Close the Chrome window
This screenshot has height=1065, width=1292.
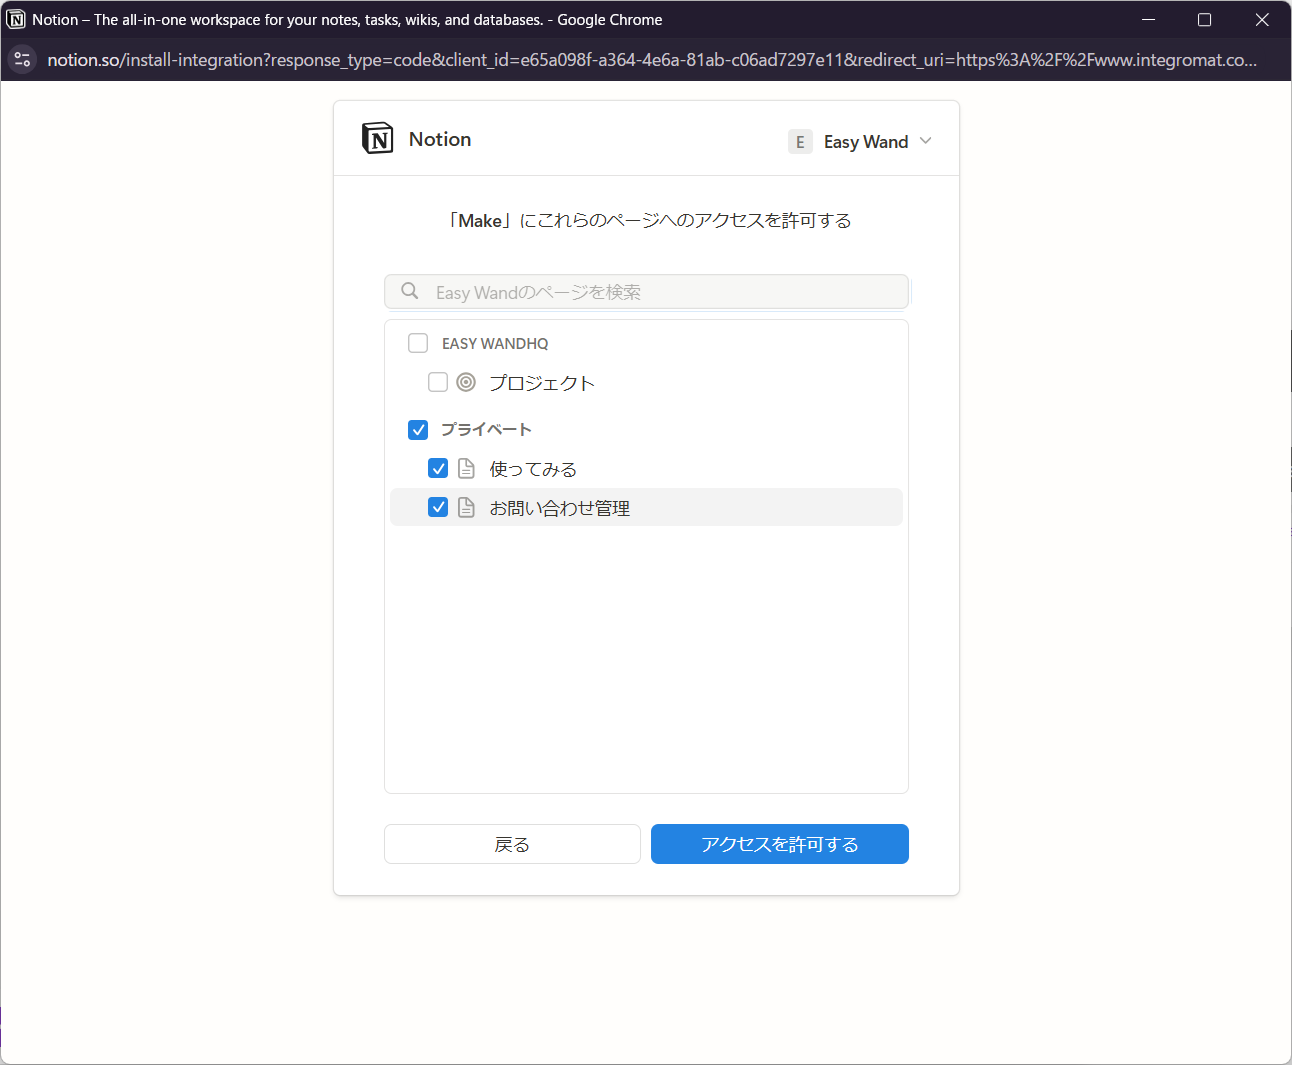pyautogui.click(x=1262, y=19)
